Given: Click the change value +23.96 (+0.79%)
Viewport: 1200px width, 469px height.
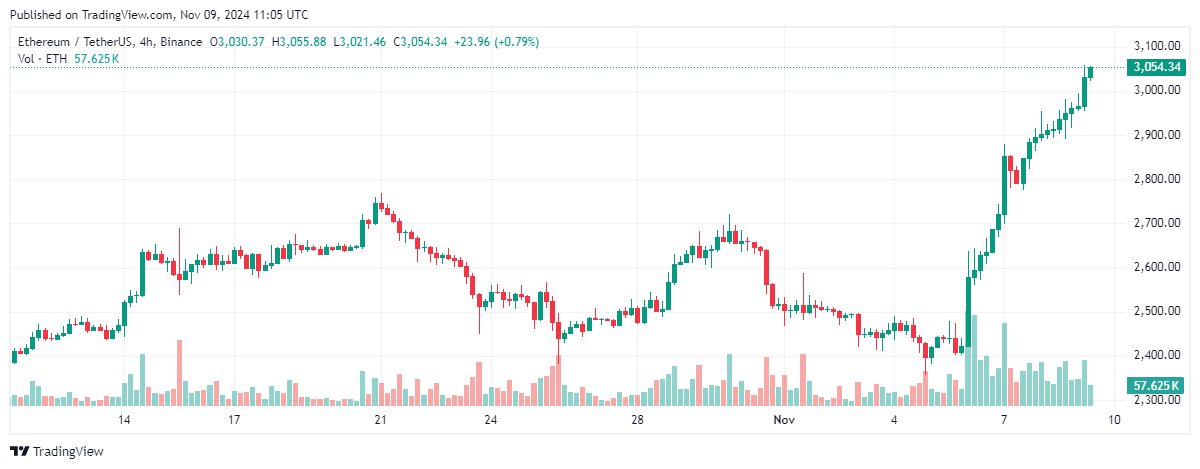Looking at the screenshot, I should coord(497,42).
